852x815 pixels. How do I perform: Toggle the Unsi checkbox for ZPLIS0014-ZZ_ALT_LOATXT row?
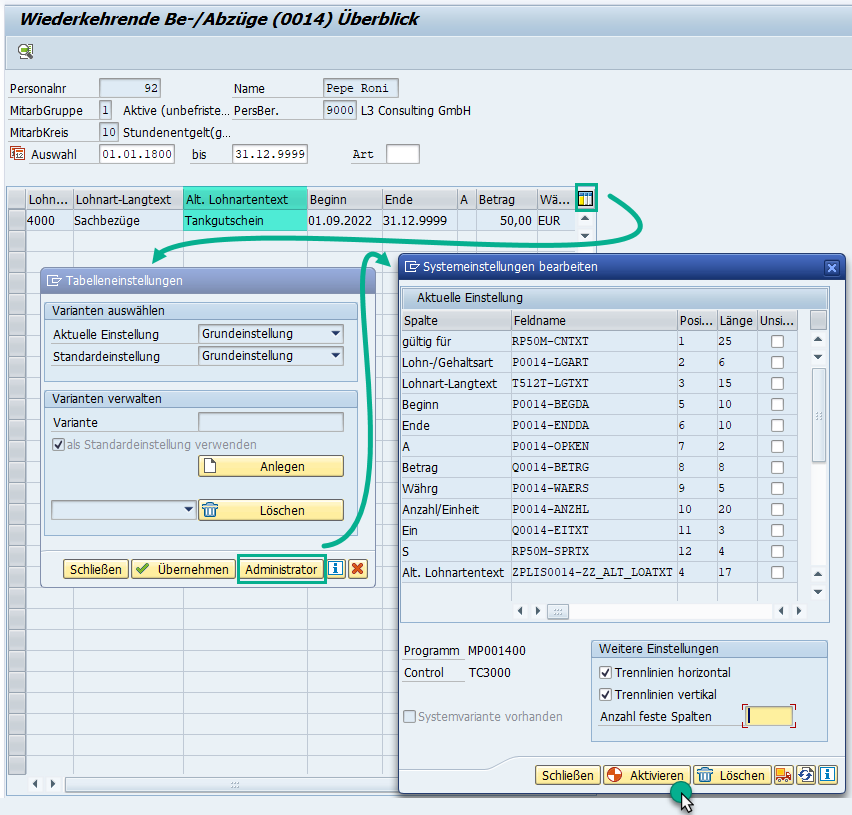click(778, 573)
